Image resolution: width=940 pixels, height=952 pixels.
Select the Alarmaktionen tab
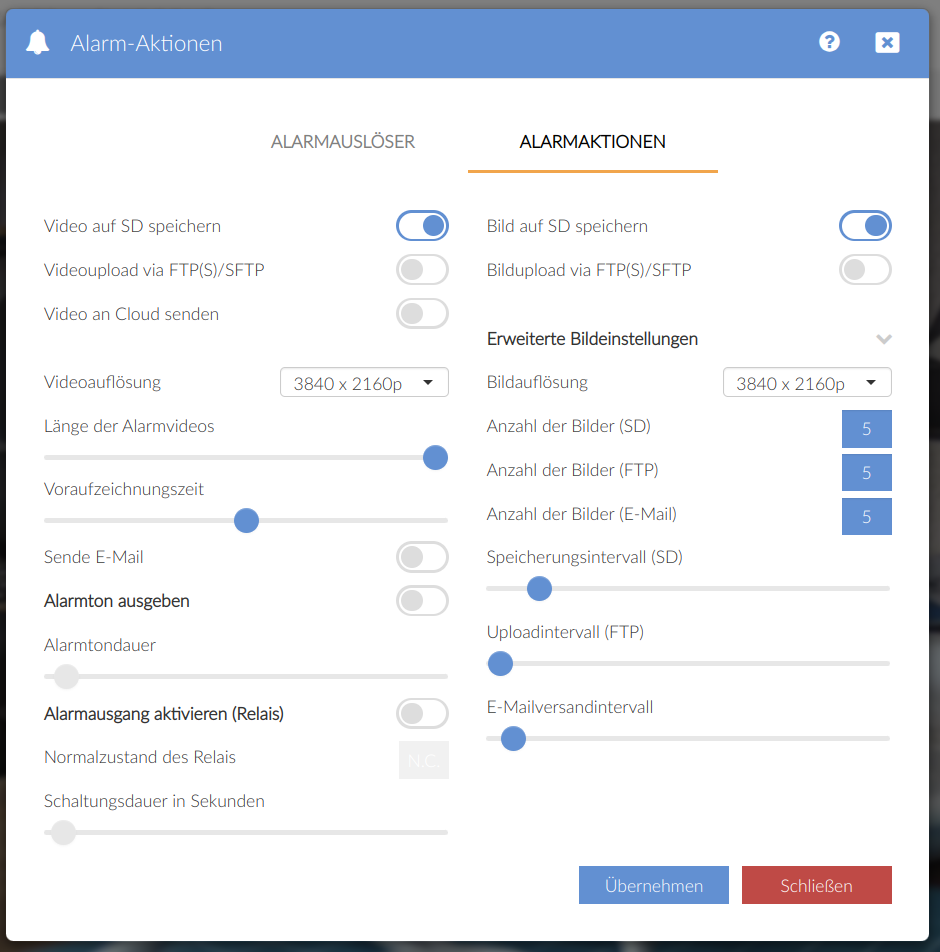tap(592, 142)
